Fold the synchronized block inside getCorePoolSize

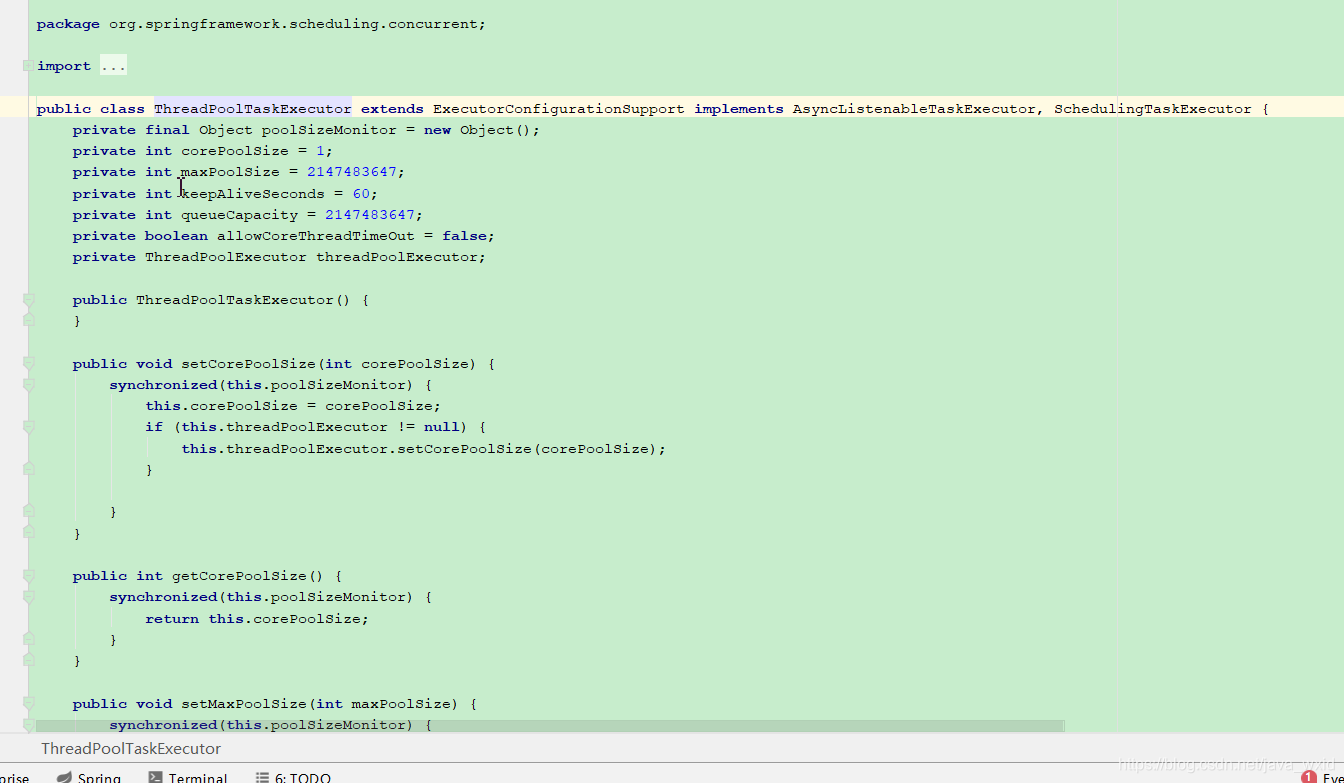[x=29, y=597]
